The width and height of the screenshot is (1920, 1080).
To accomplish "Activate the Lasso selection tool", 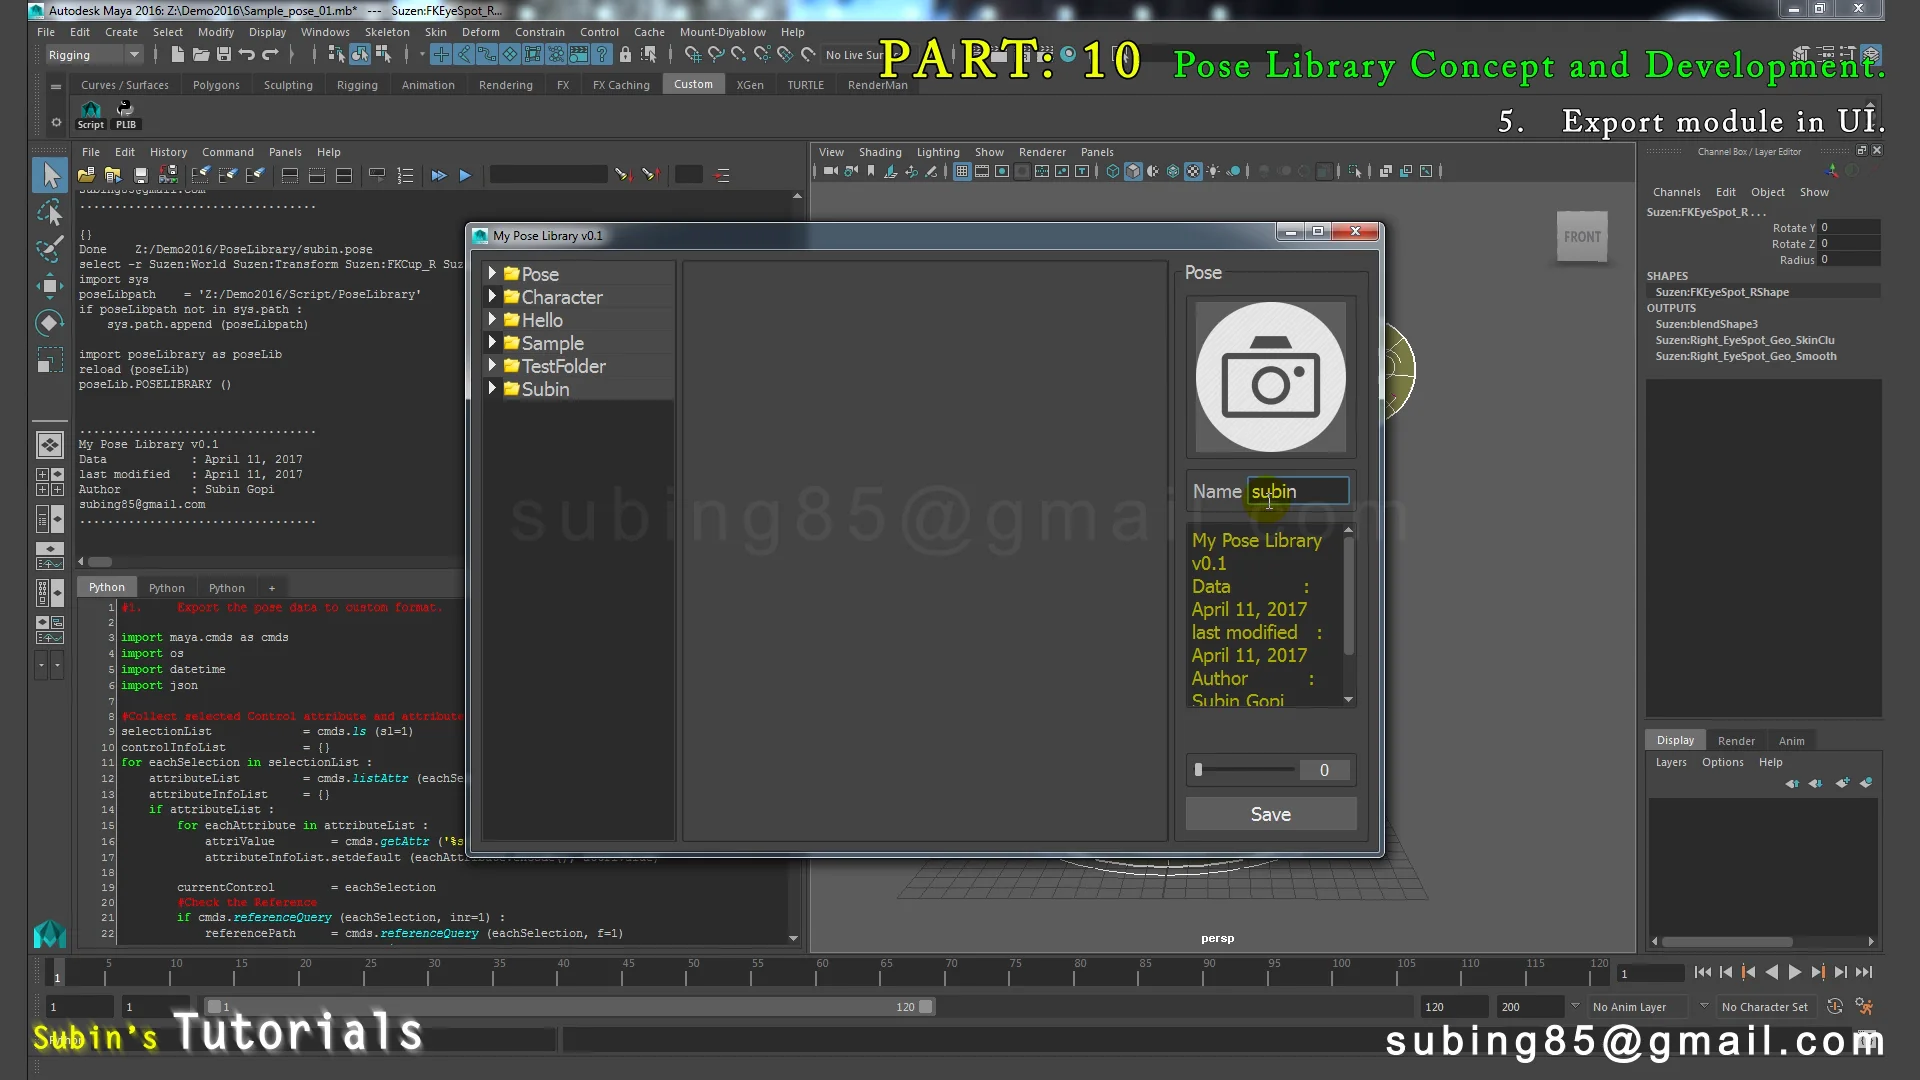I will coord(50,213).
